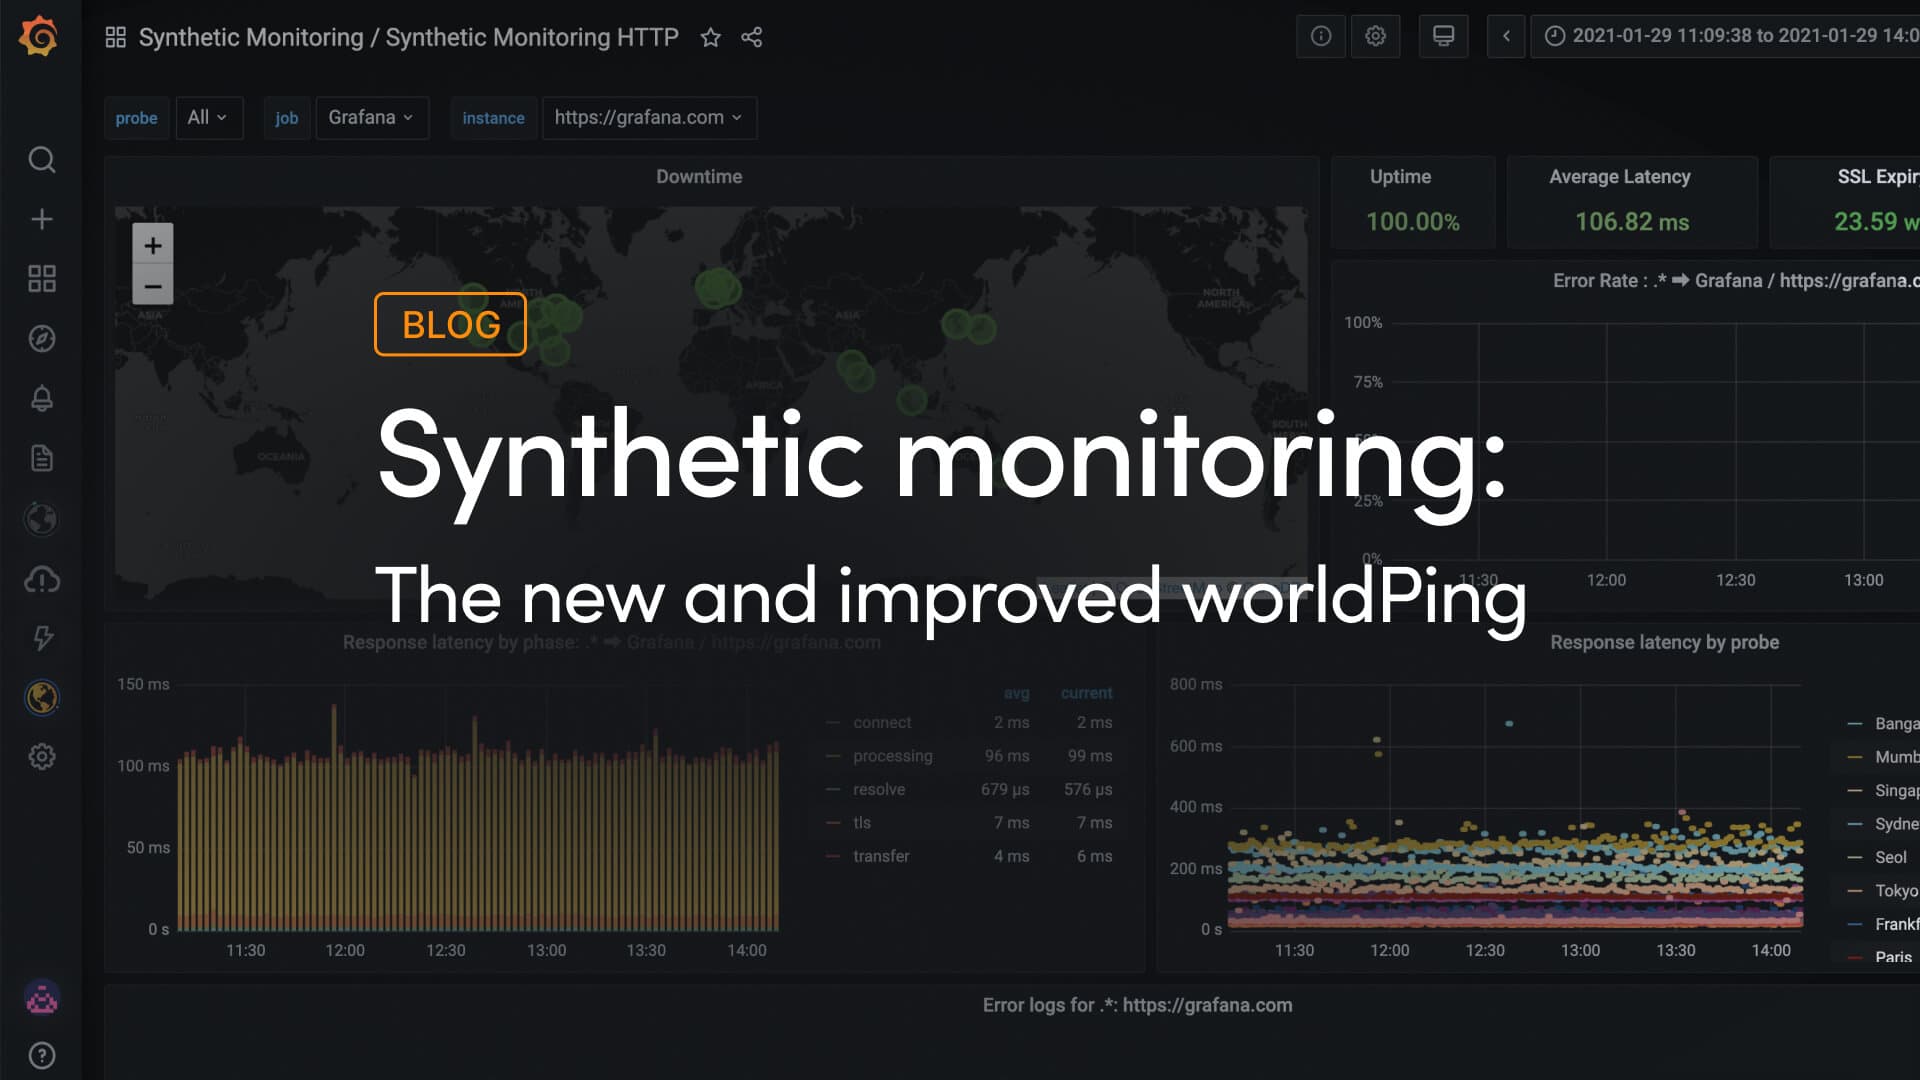Viewport: 1920px width, 1080px height.
Task: Open the Grafana home logo
Action: pos(39,37)
